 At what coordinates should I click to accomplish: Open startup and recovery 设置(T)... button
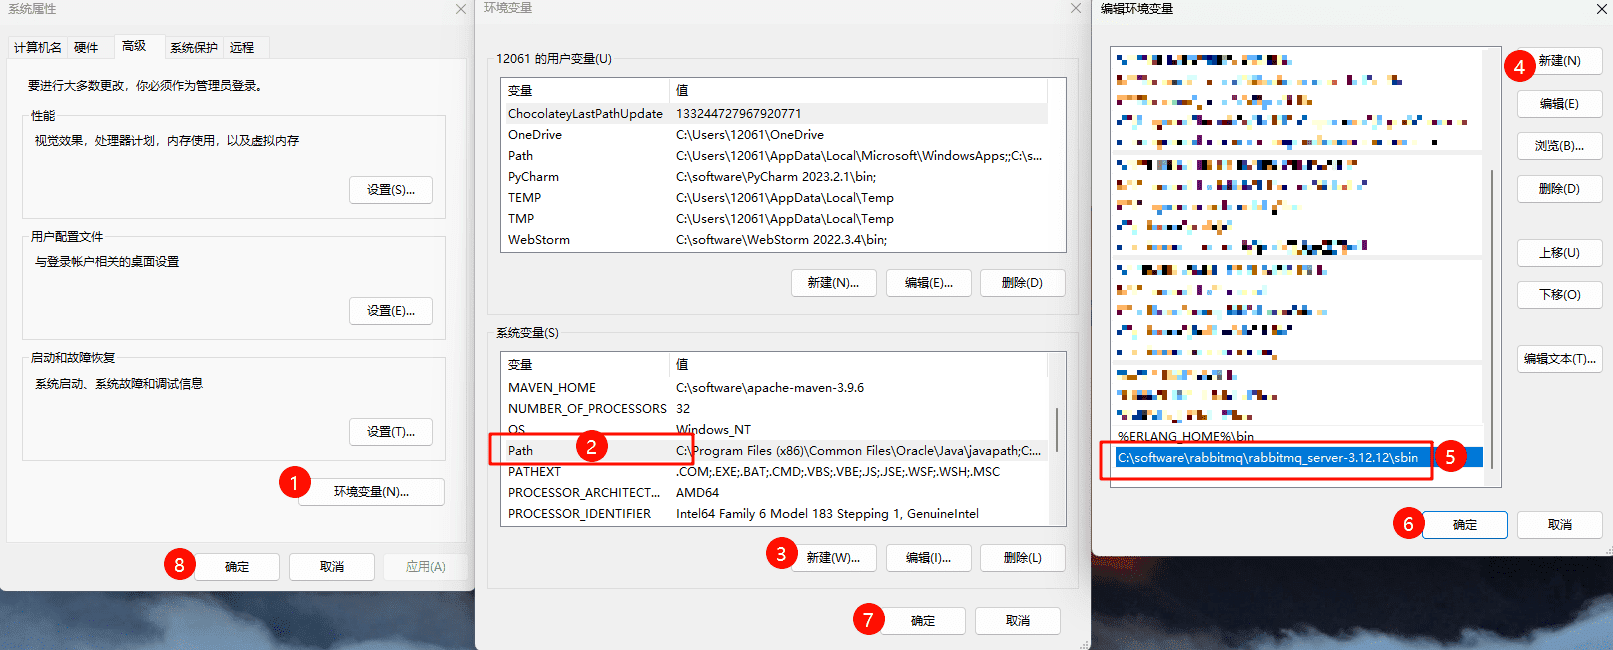pyautogui.click(x=391, y=432)
